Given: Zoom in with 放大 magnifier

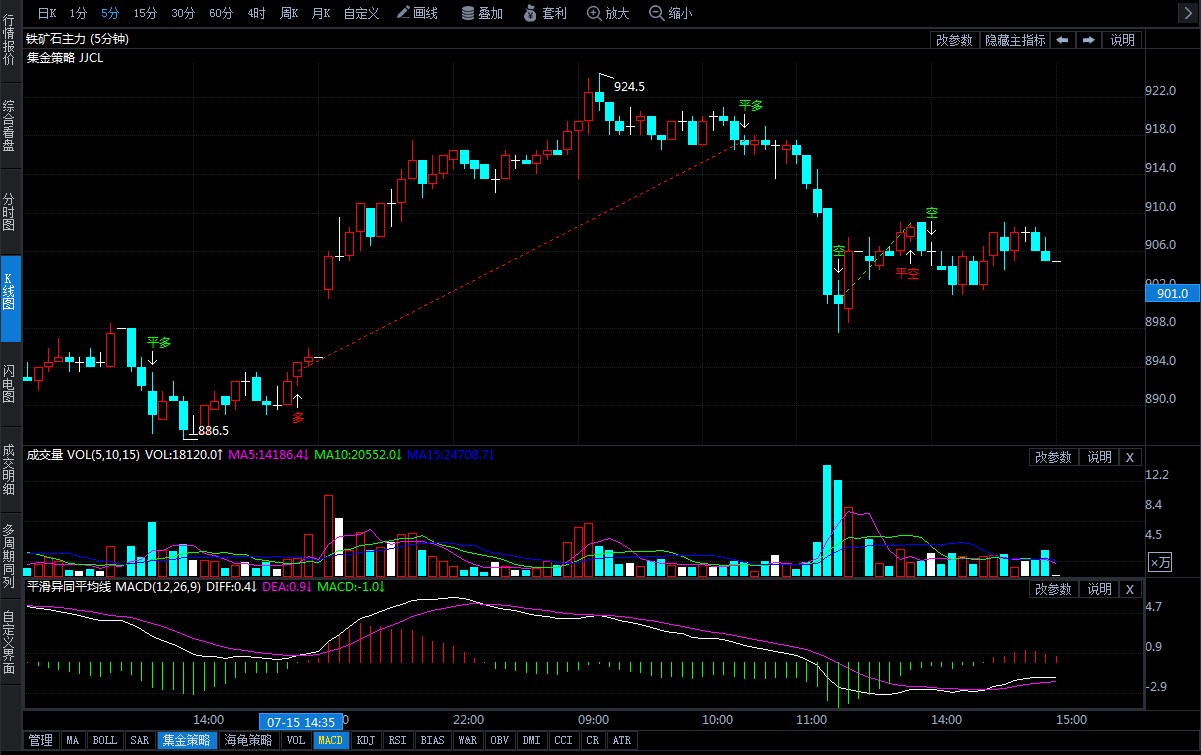Looking at the screenshot, I should (x=608, y=13).
